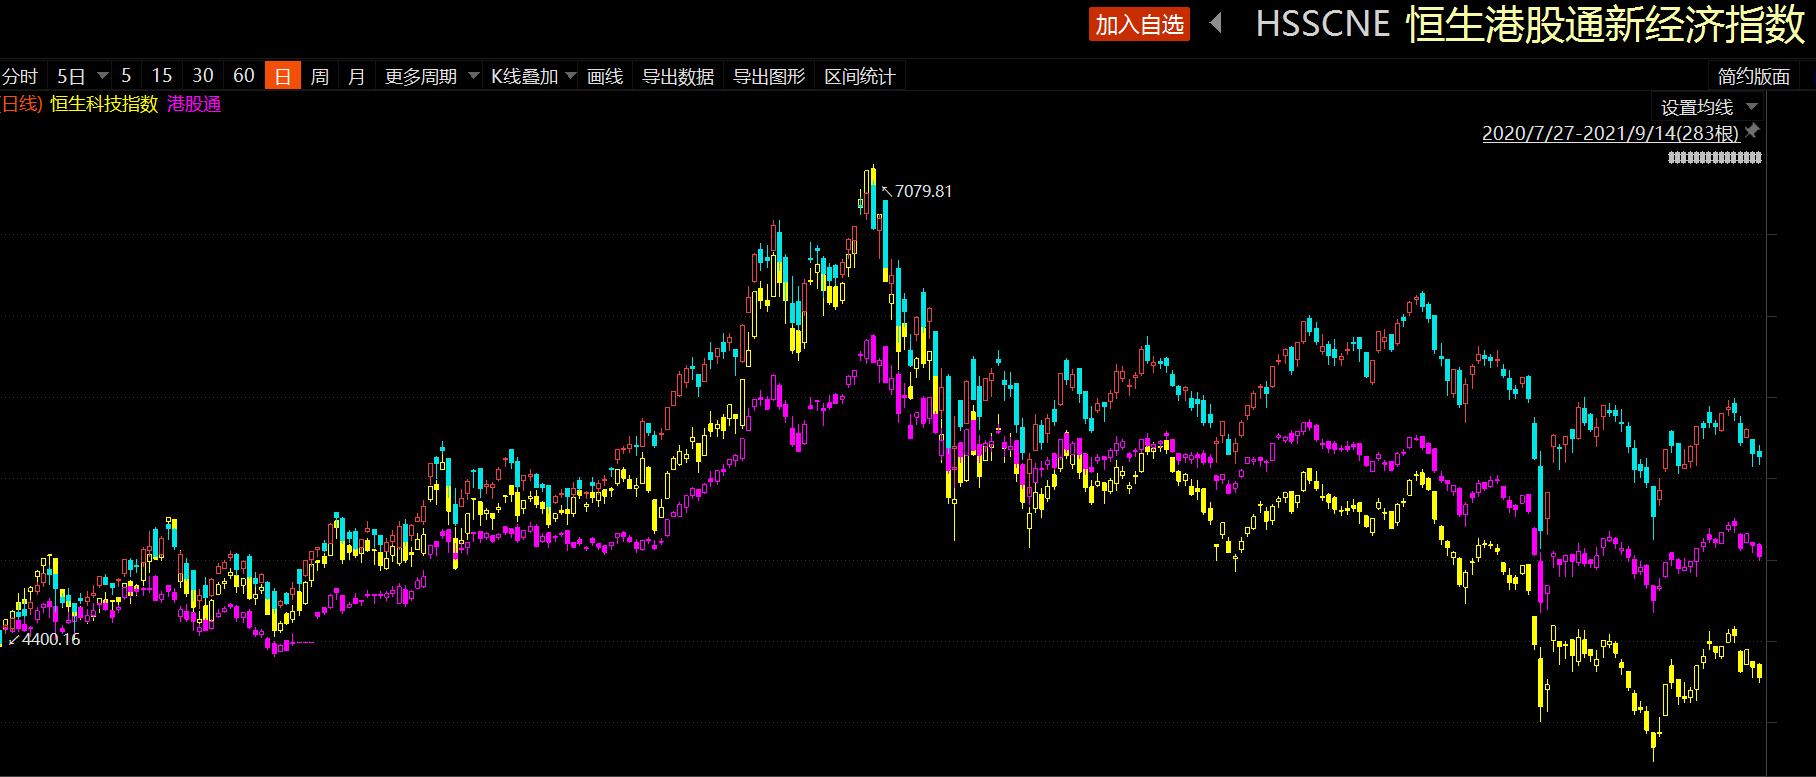
Task: Click the 7079.81 high price label
Action: tap(923, 191)
